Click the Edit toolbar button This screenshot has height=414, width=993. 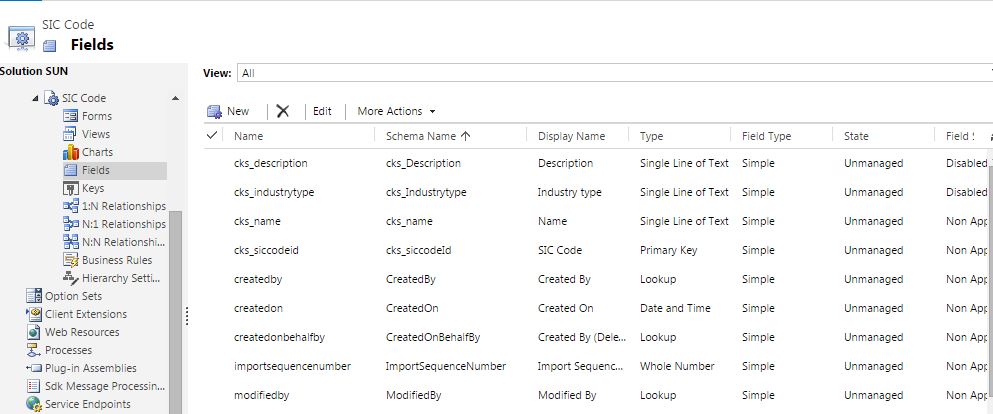coord(322,111)
